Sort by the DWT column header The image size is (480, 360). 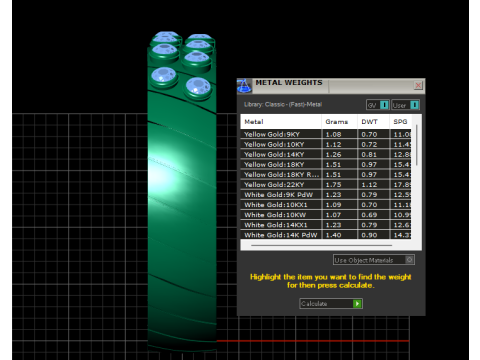373,122
